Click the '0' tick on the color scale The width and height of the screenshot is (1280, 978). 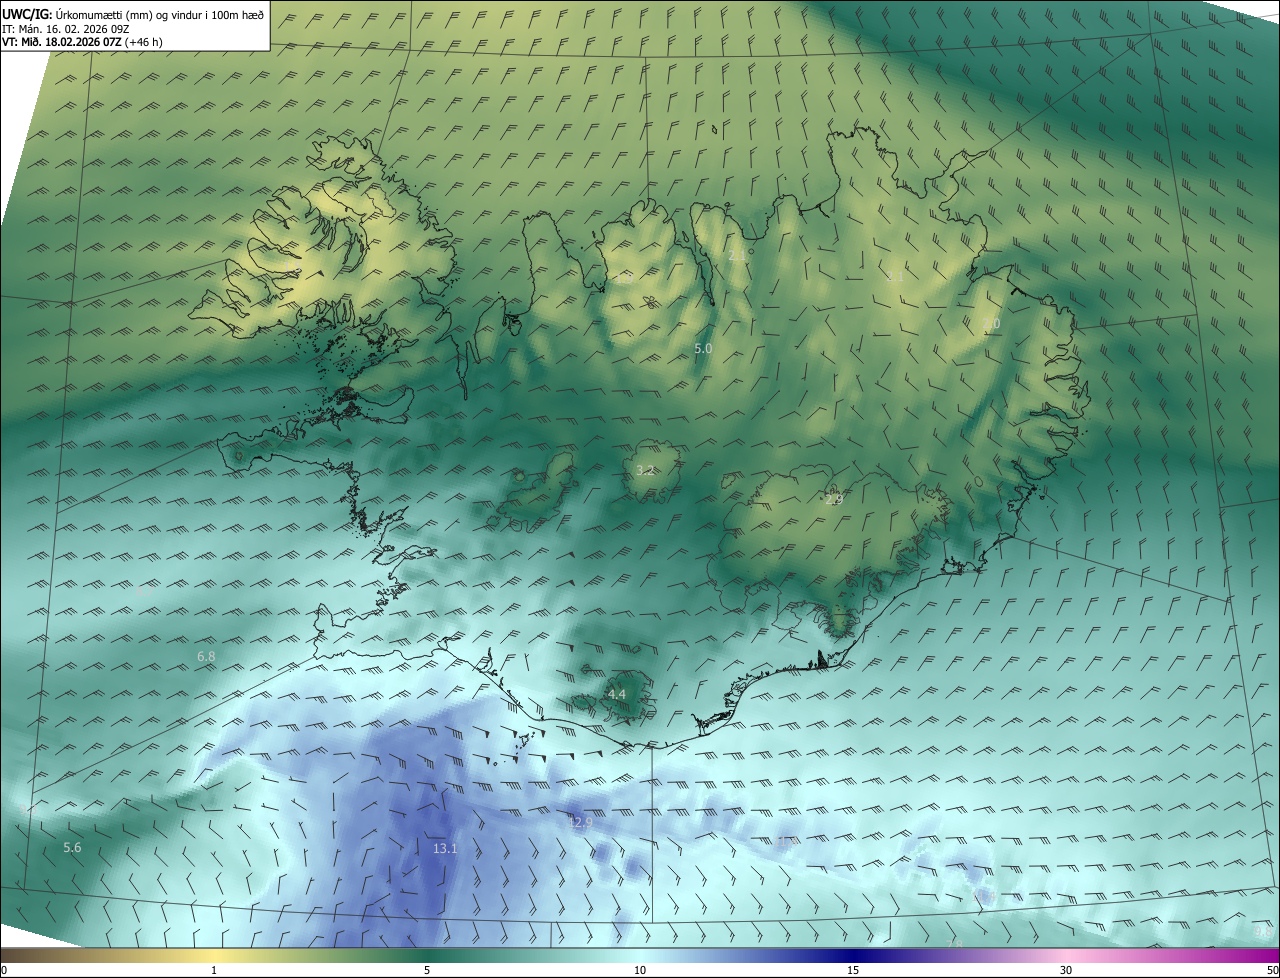[4, 970]
